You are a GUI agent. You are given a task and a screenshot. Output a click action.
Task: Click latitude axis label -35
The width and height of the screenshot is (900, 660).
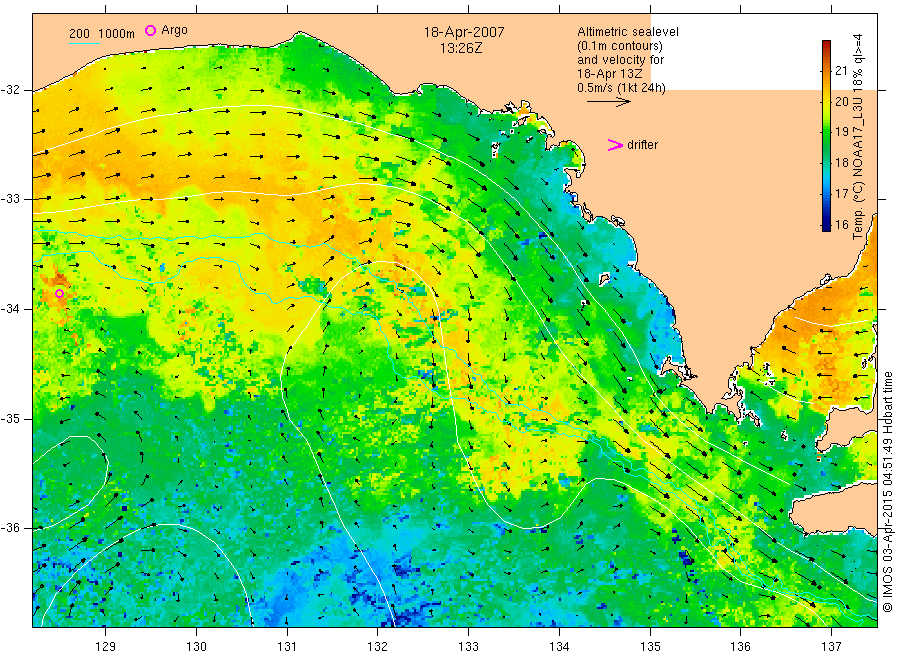[10, 418]
